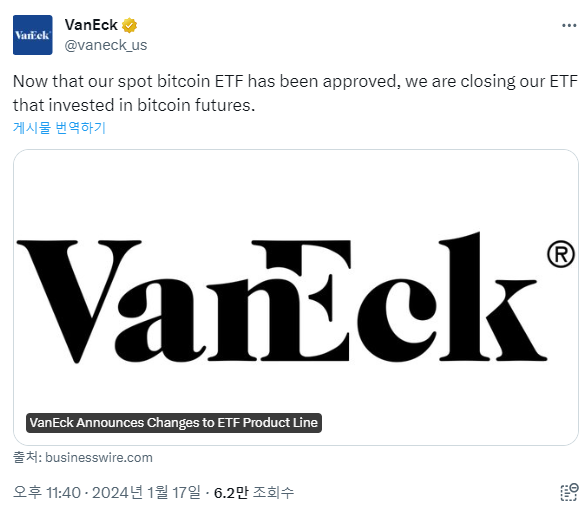Image resolution: width=588 pixels, height=515 pixels.
Task: Select the 게시물 번역하기 translate link
Action: click(59, 128)
